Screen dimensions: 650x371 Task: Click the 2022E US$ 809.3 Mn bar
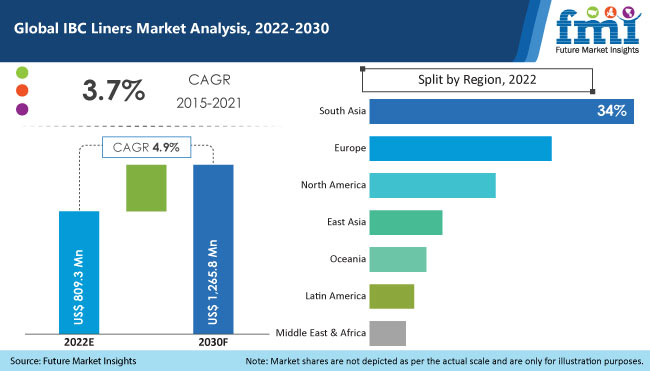[79, 272]
